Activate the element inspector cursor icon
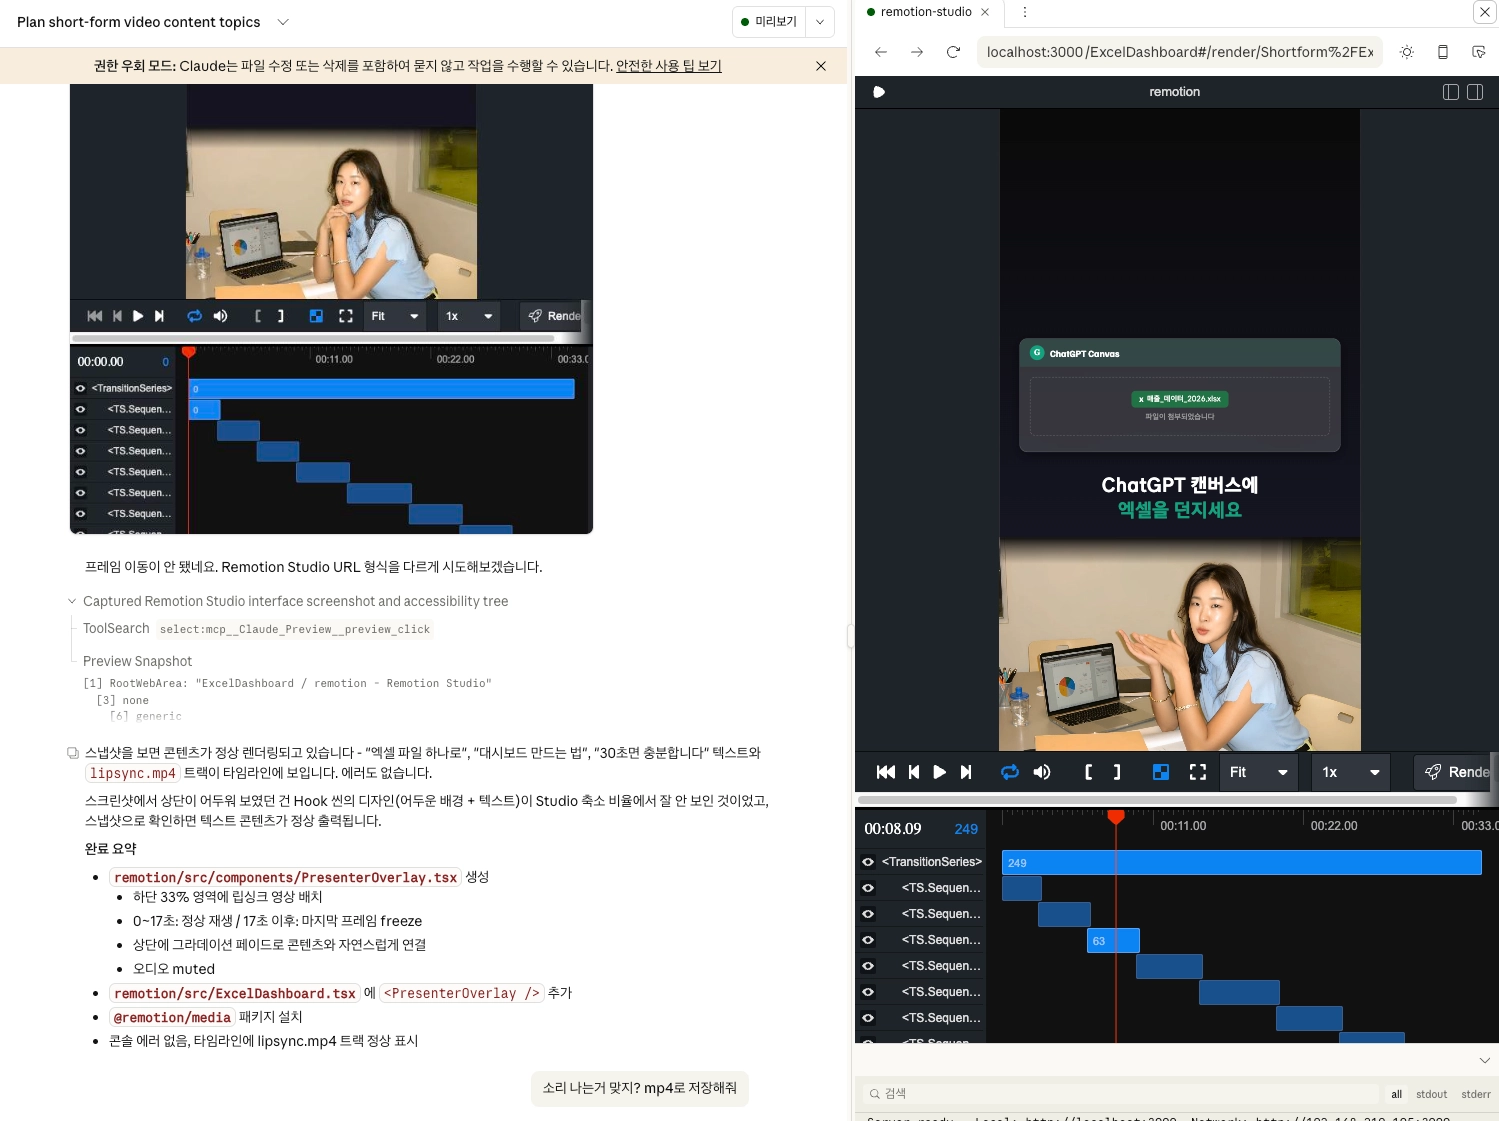This screenshot has height=1121, width=1499. tap(1479, 52)
